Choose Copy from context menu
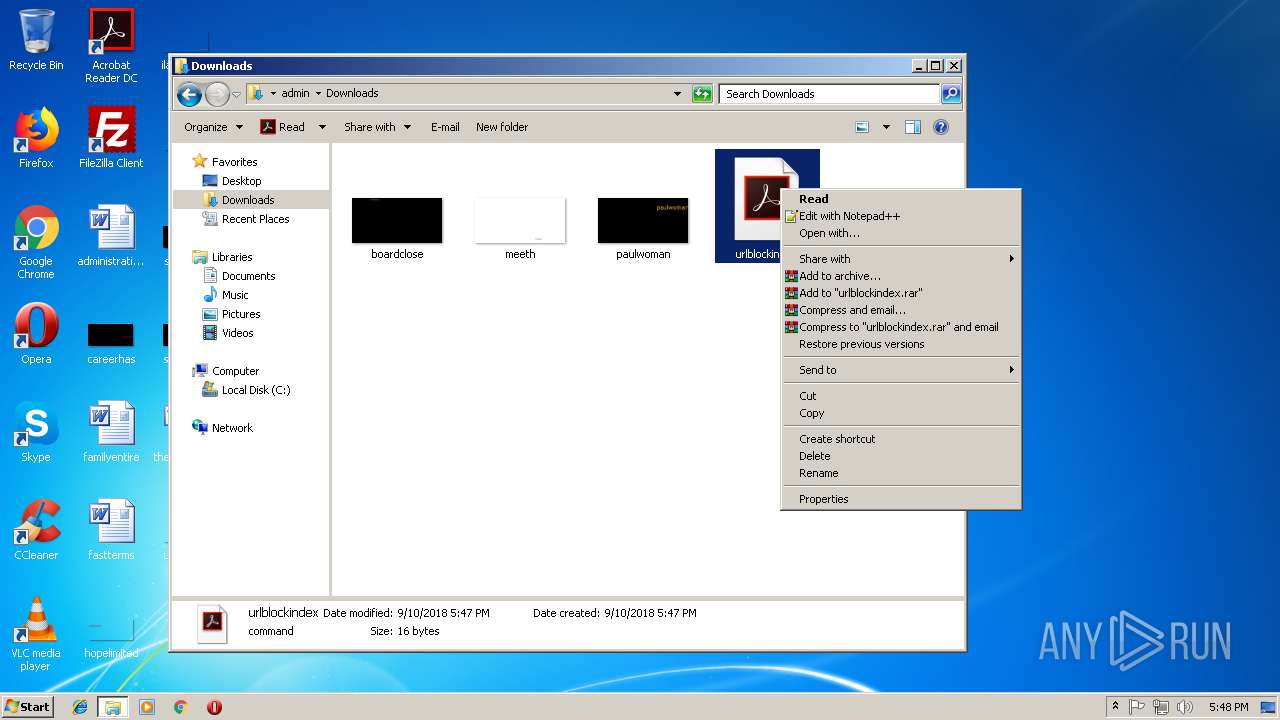 pyautogui.click(x=901, y=413)
